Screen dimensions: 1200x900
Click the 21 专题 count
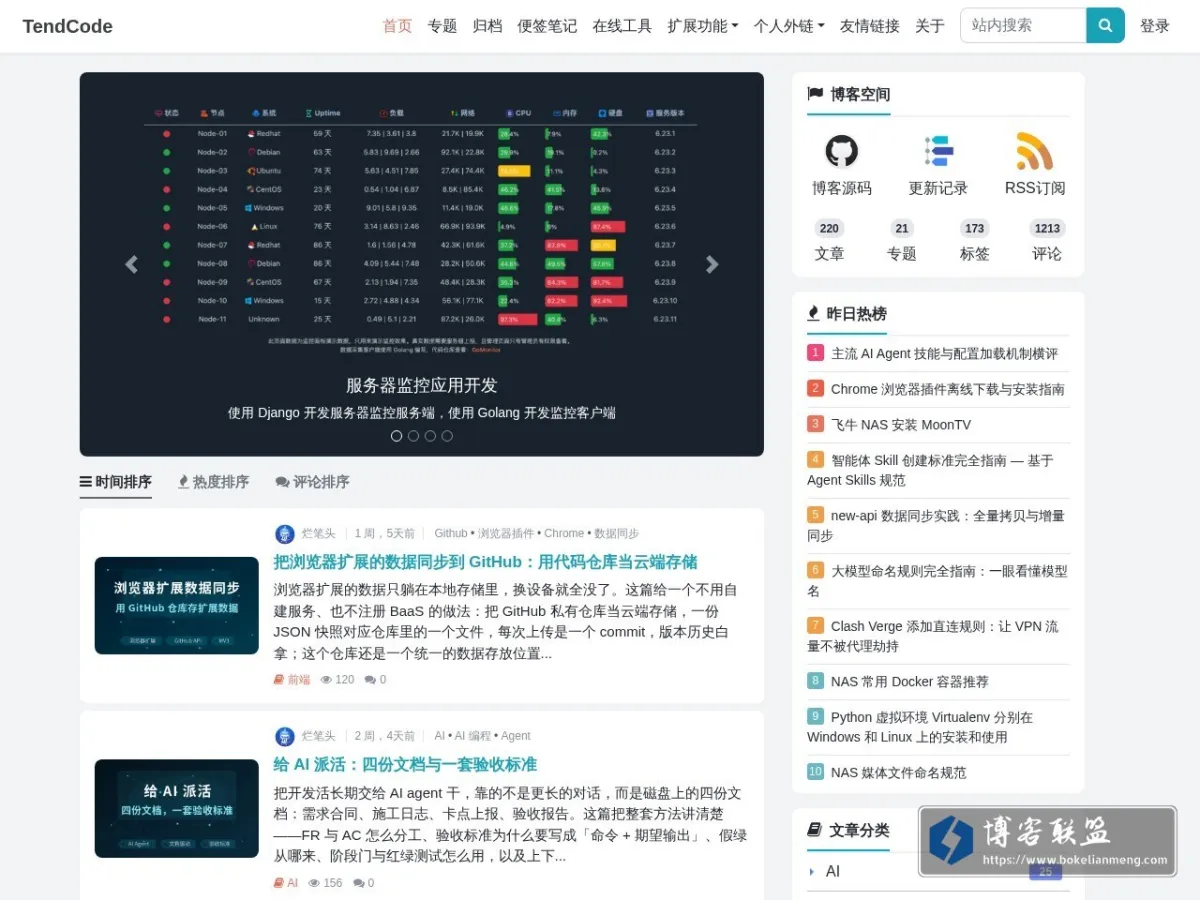pos(902,242)
